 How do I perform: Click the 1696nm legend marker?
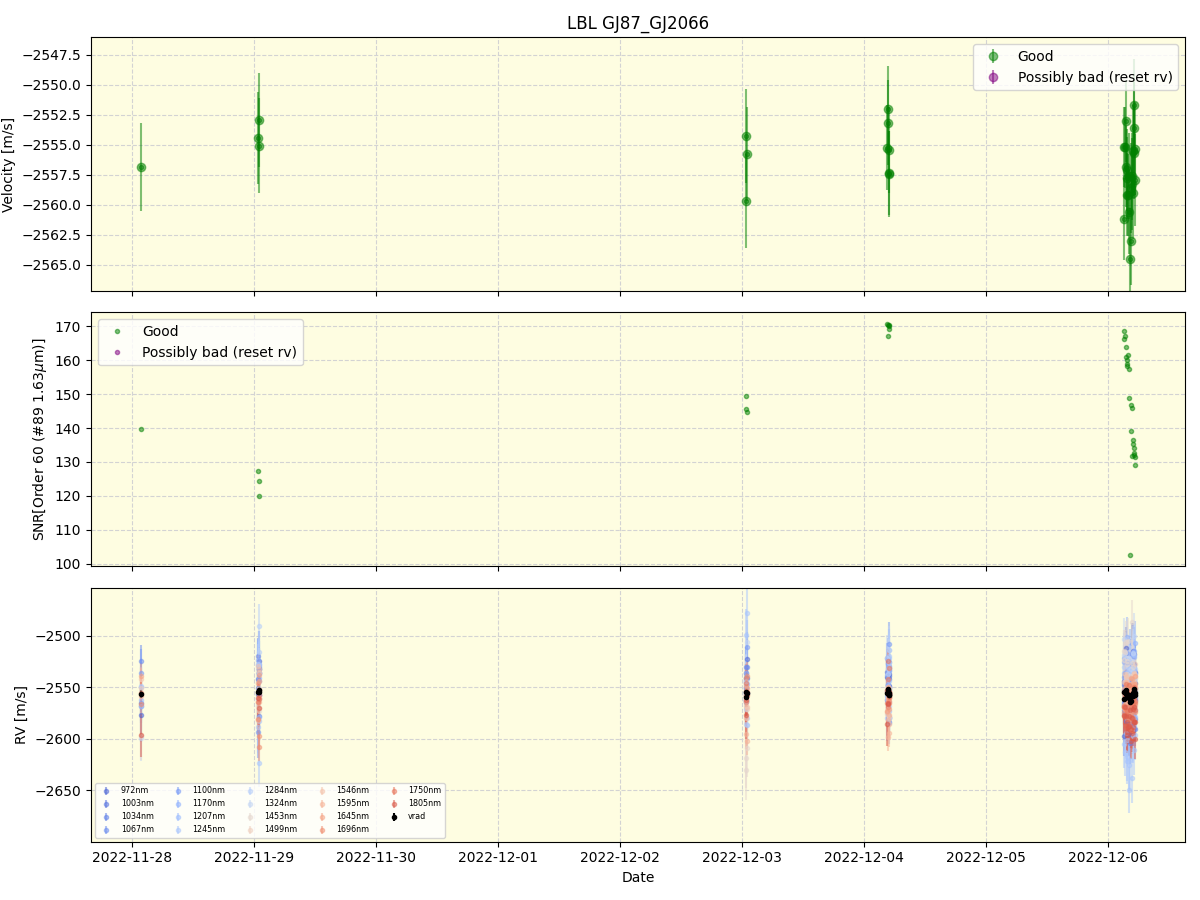[x=322, y=830]
